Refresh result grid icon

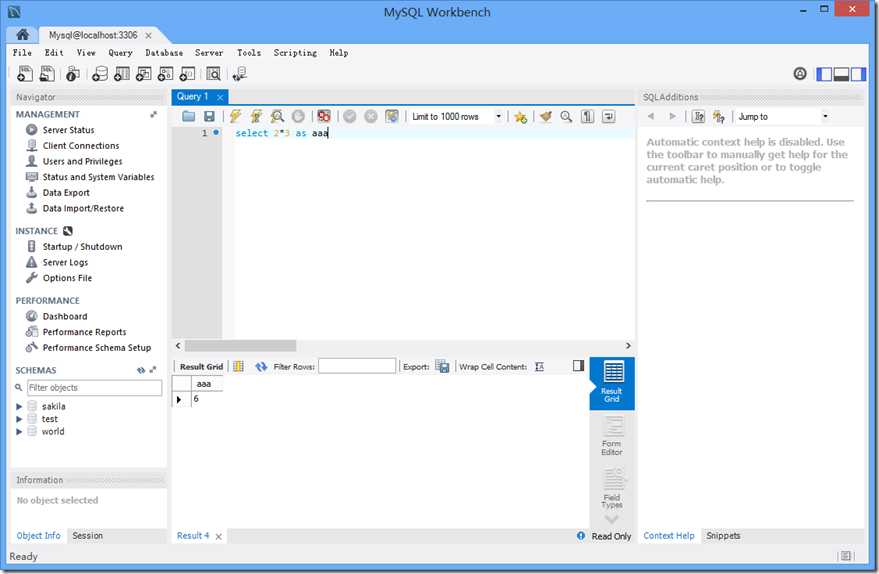tap(261, 366)
